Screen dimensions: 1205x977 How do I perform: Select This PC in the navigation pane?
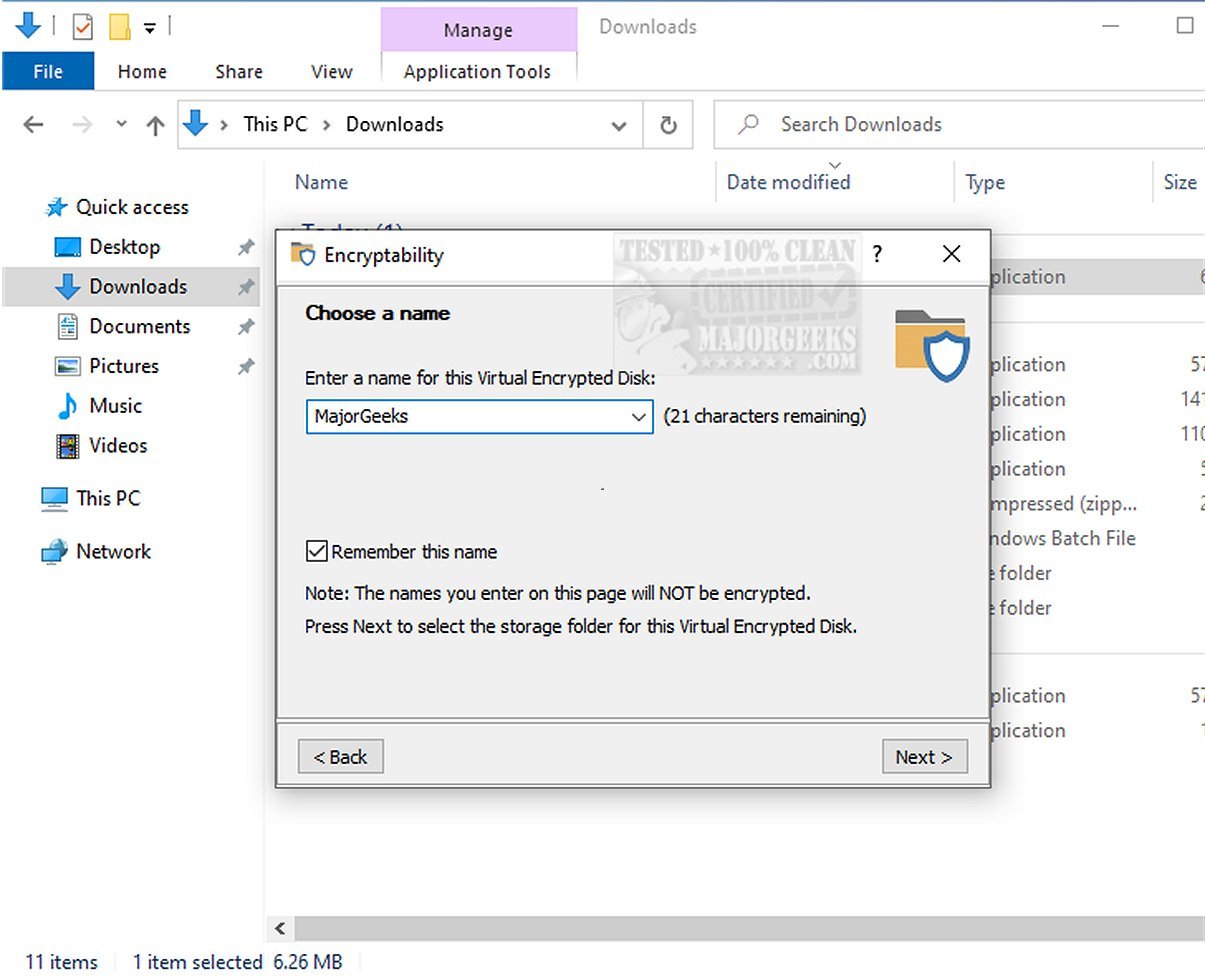pyautogui.click(x=108, y=498)
